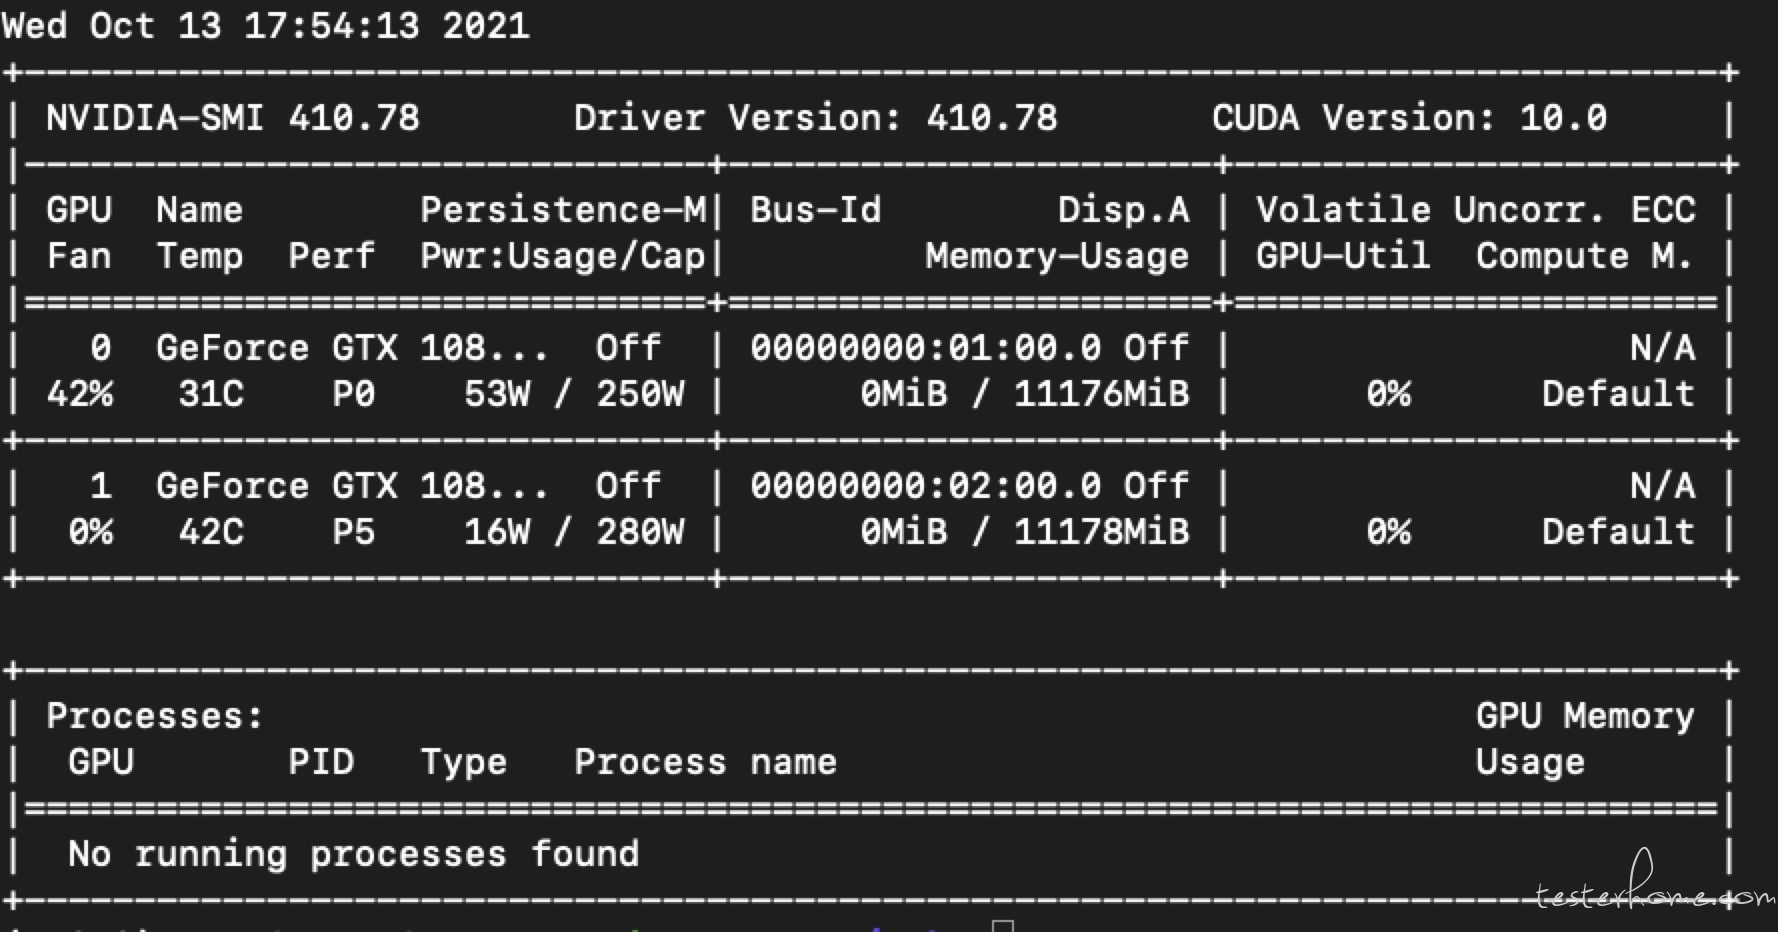The height and width of the screenshot is (932, 1778).
Task: Click the CUDA Version: 10.0 text
Action: (1409, 118)
